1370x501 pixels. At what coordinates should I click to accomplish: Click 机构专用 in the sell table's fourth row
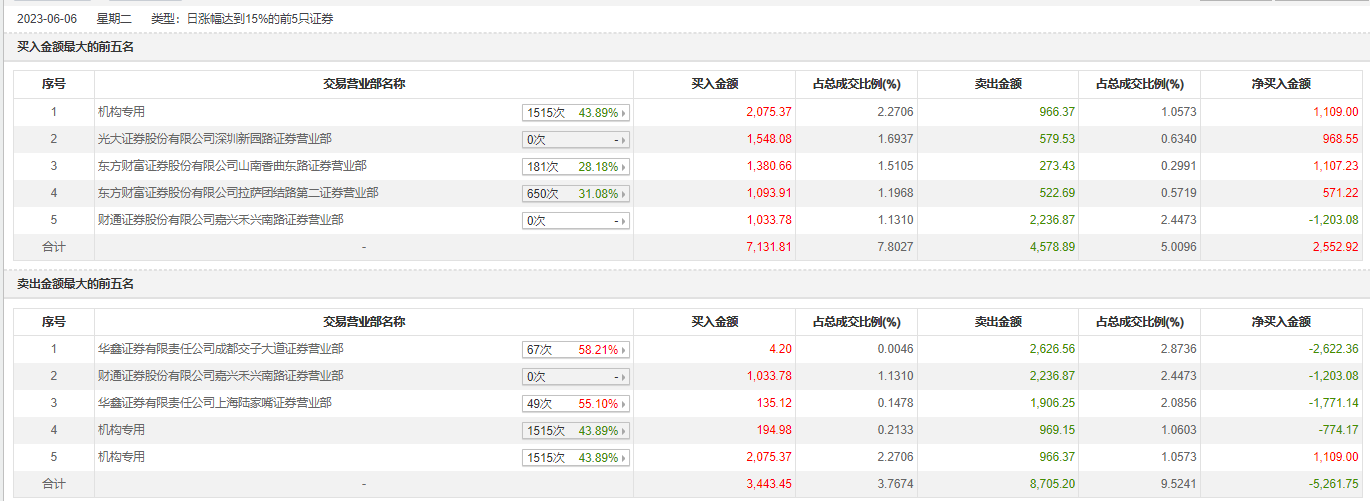pyautogui.click(x=121, y=430)
